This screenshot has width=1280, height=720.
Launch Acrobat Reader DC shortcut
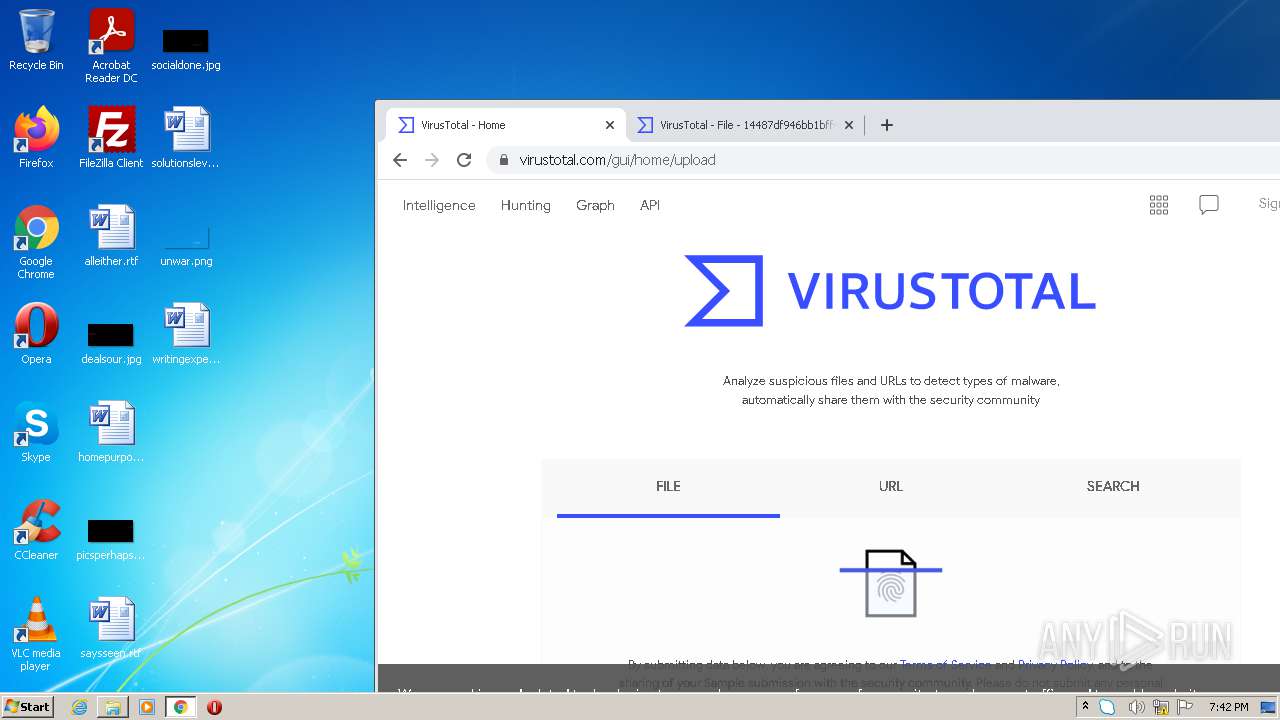pyautogui.click(x=111, y=46)
